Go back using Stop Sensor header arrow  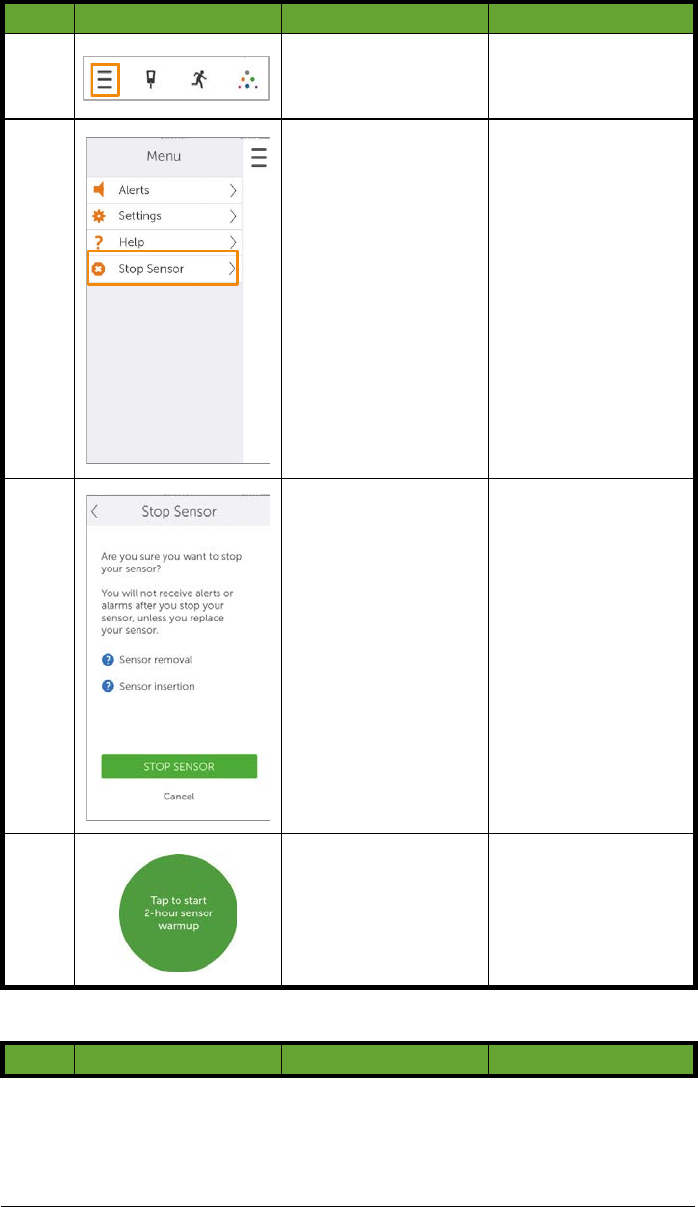[x=95, y=511]
